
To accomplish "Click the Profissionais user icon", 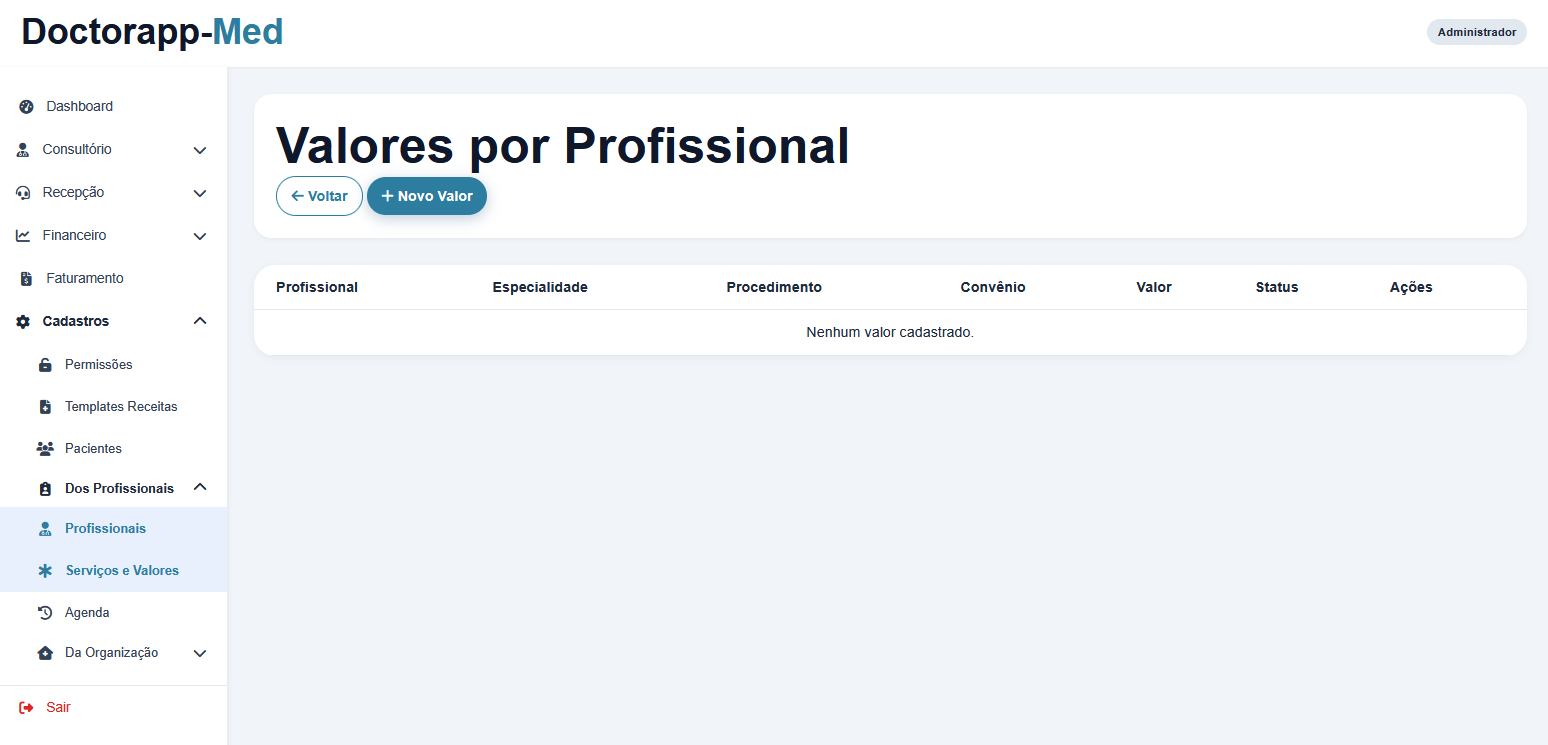I will 45,529.
